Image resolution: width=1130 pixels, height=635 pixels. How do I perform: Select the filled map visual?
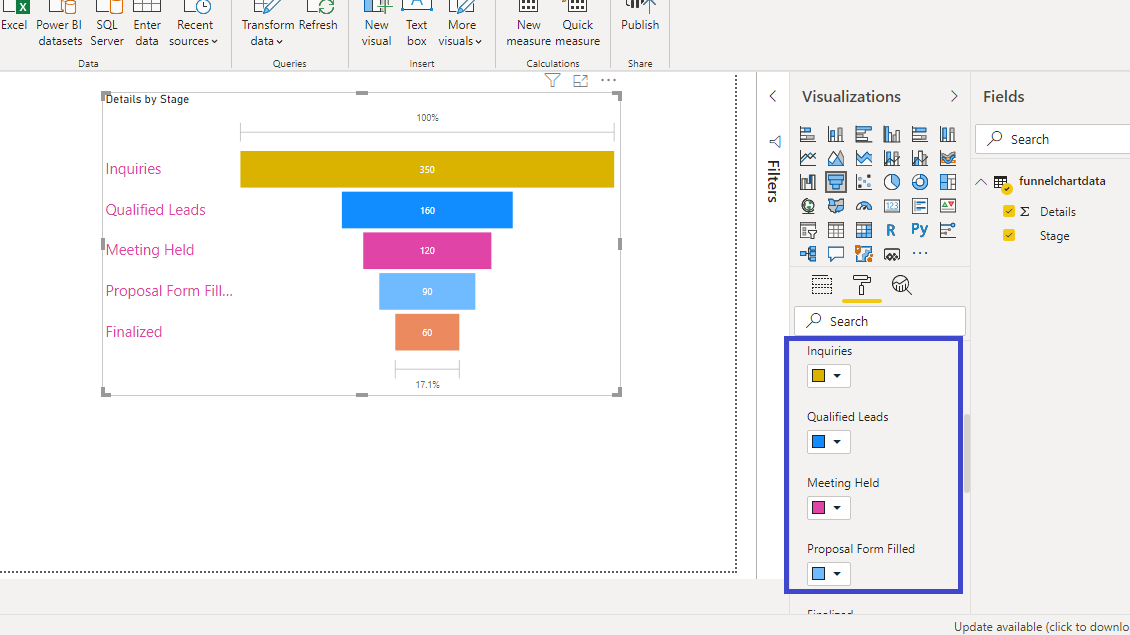coord(835,206)
